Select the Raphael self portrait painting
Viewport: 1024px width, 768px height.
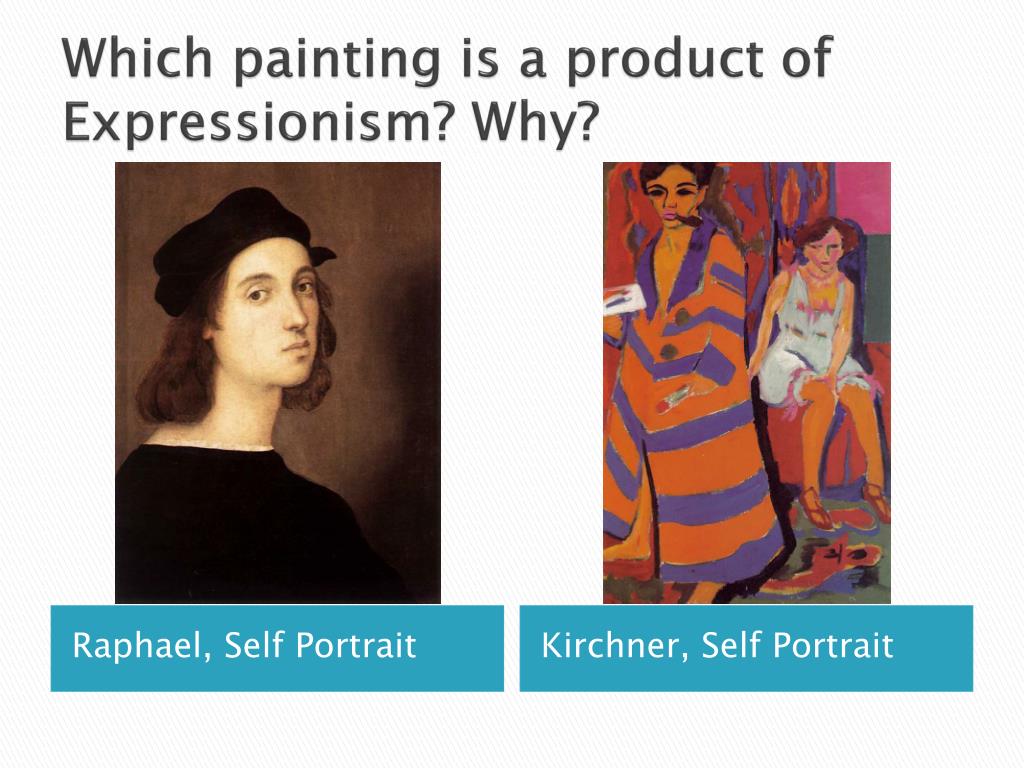click(278, 383)
